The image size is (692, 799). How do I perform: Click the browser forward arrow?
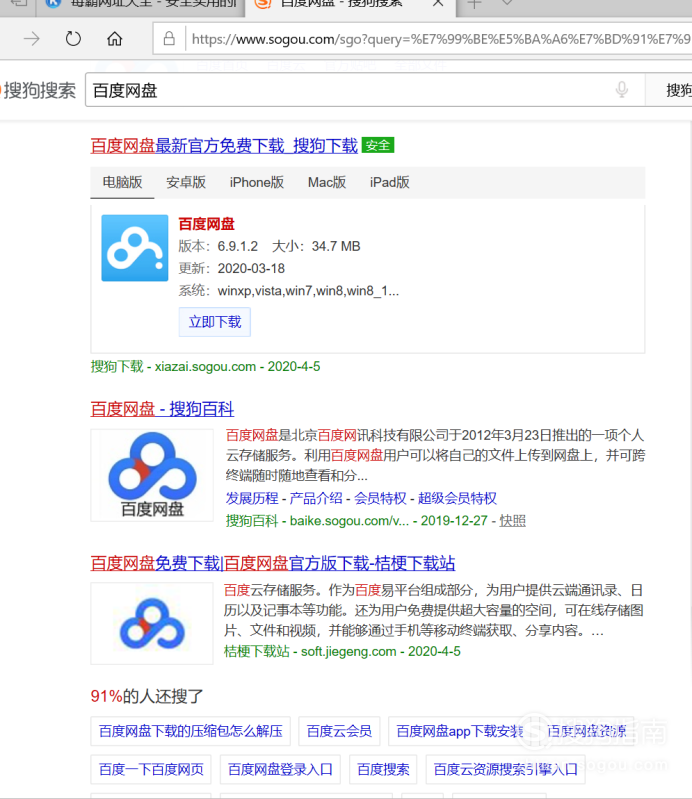tap(32, 39)
